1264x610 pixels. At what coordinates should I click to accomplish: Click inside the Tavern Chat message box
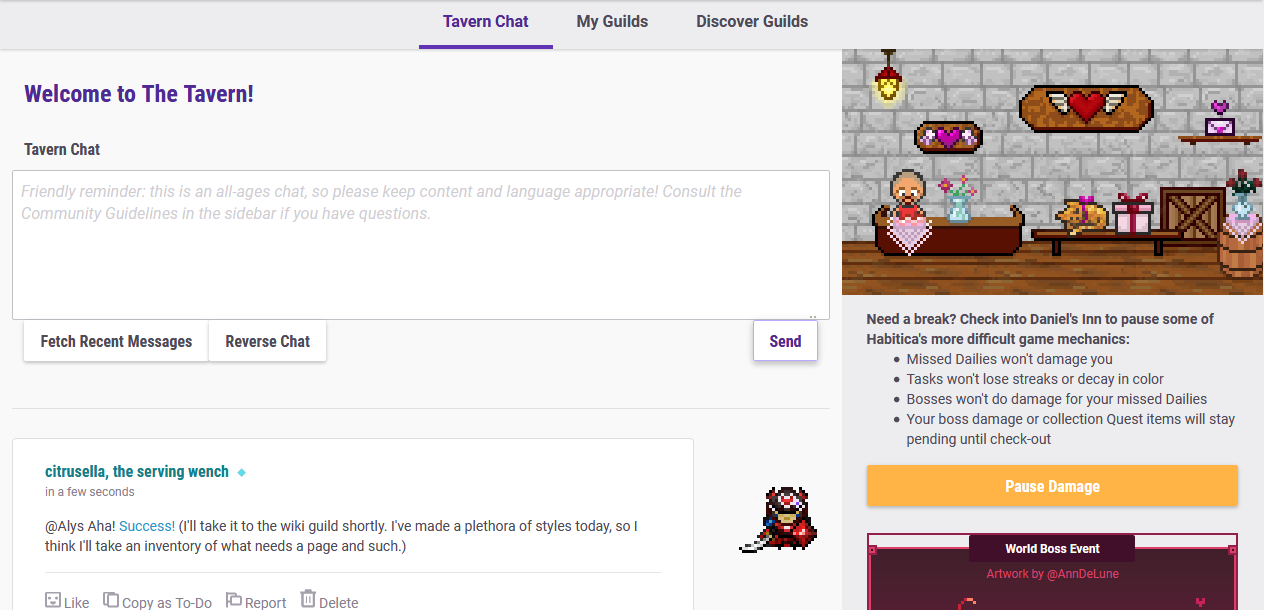pos(421,245)
